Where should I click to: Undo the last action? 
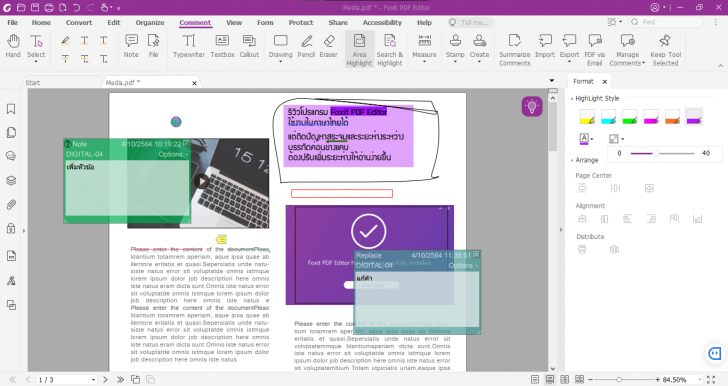pyautogui.click(x=77, y=7)
